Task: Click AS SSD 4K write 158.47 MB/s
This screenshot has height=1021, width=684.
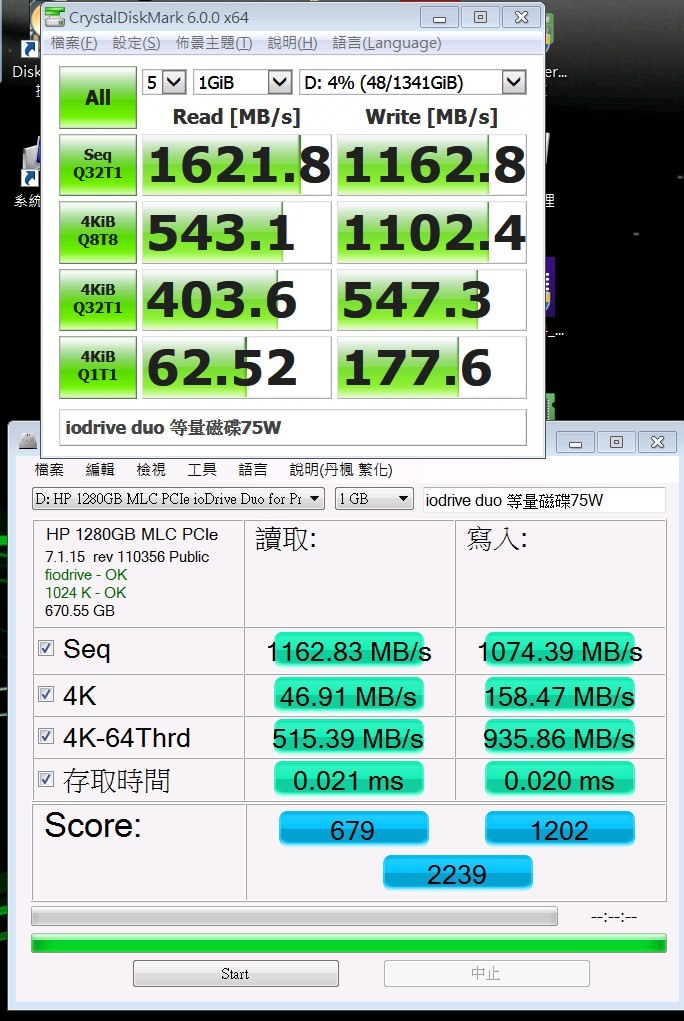Action: point(560,695)
